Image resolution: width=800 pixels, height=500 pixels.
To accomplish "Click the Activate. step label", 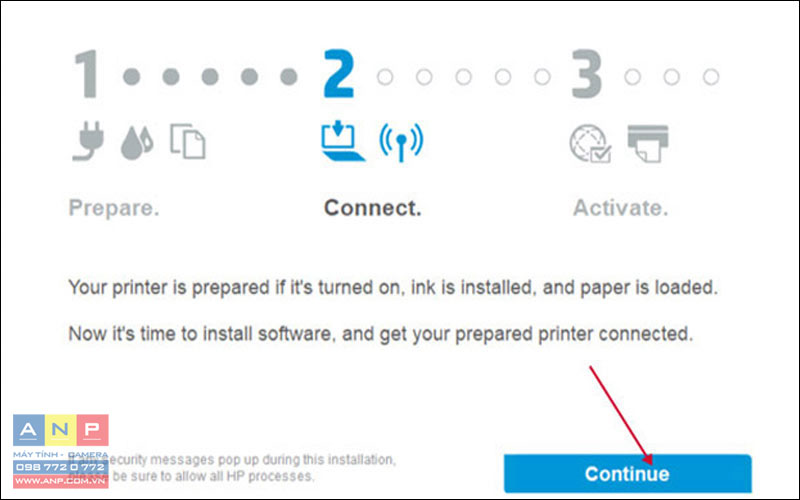I will click(620, 208).
